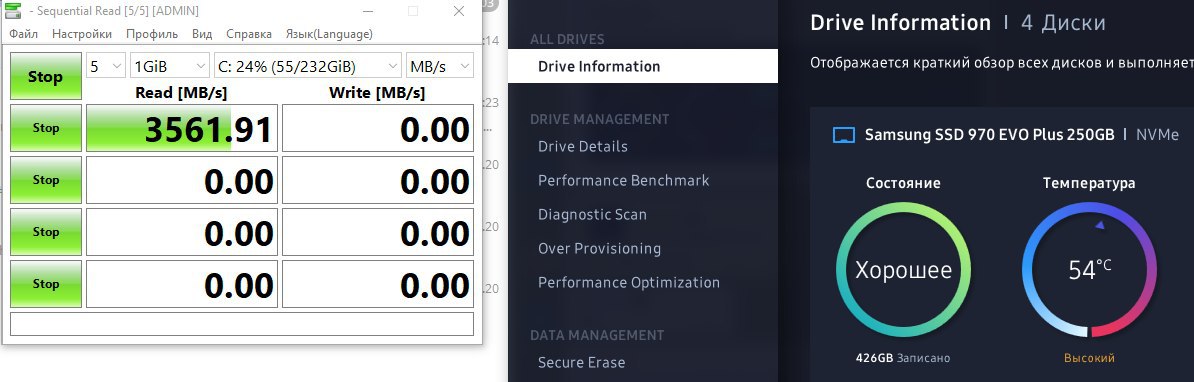
Task: Expand the 1GiB test size dropdown
Action: coord(170,66)
